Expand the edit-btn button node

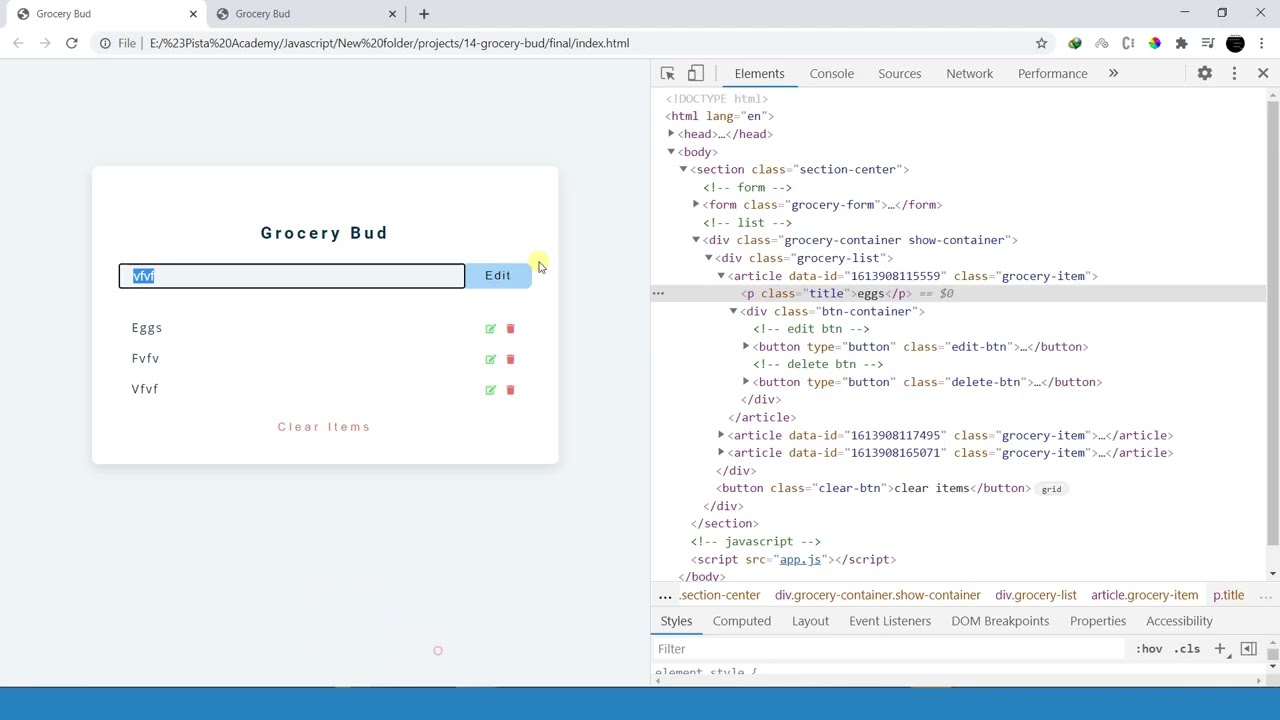(x=746, y=347)
